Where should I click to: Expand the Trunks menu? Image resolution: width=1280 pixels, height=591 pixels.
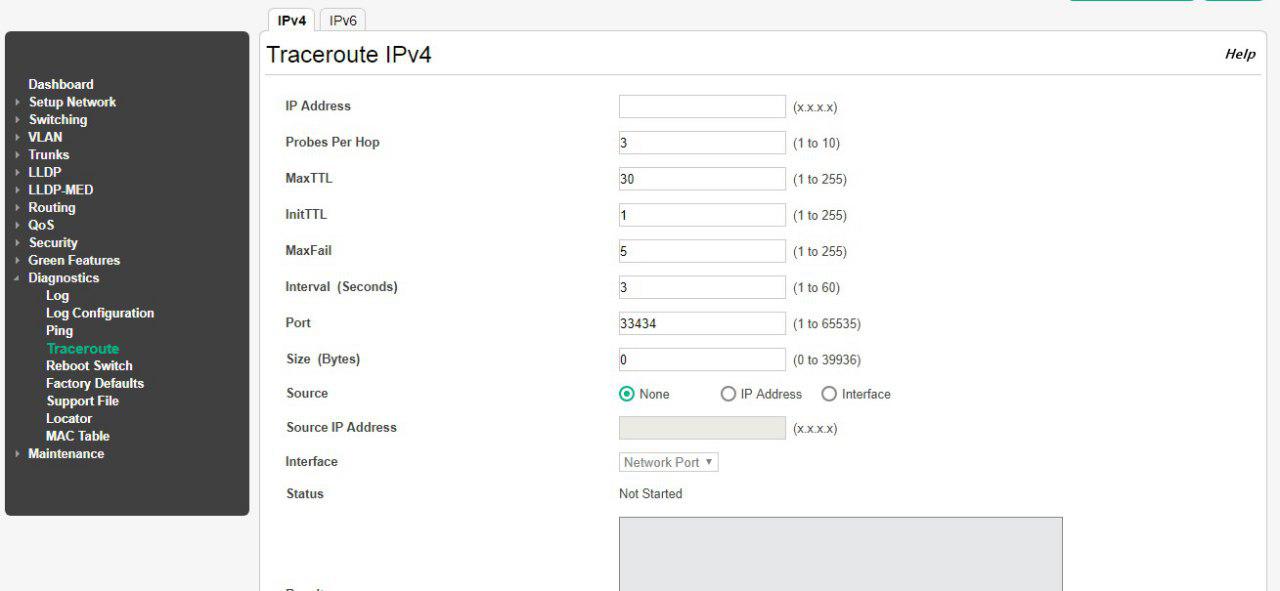click(x=49, y=155)
